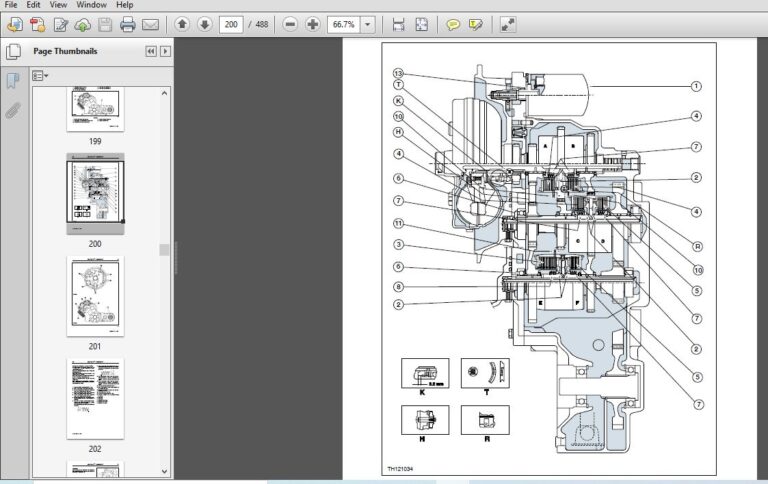The image size is (768, 484).
Task: Add a sticky note comment
Action: tap(453, 24)
